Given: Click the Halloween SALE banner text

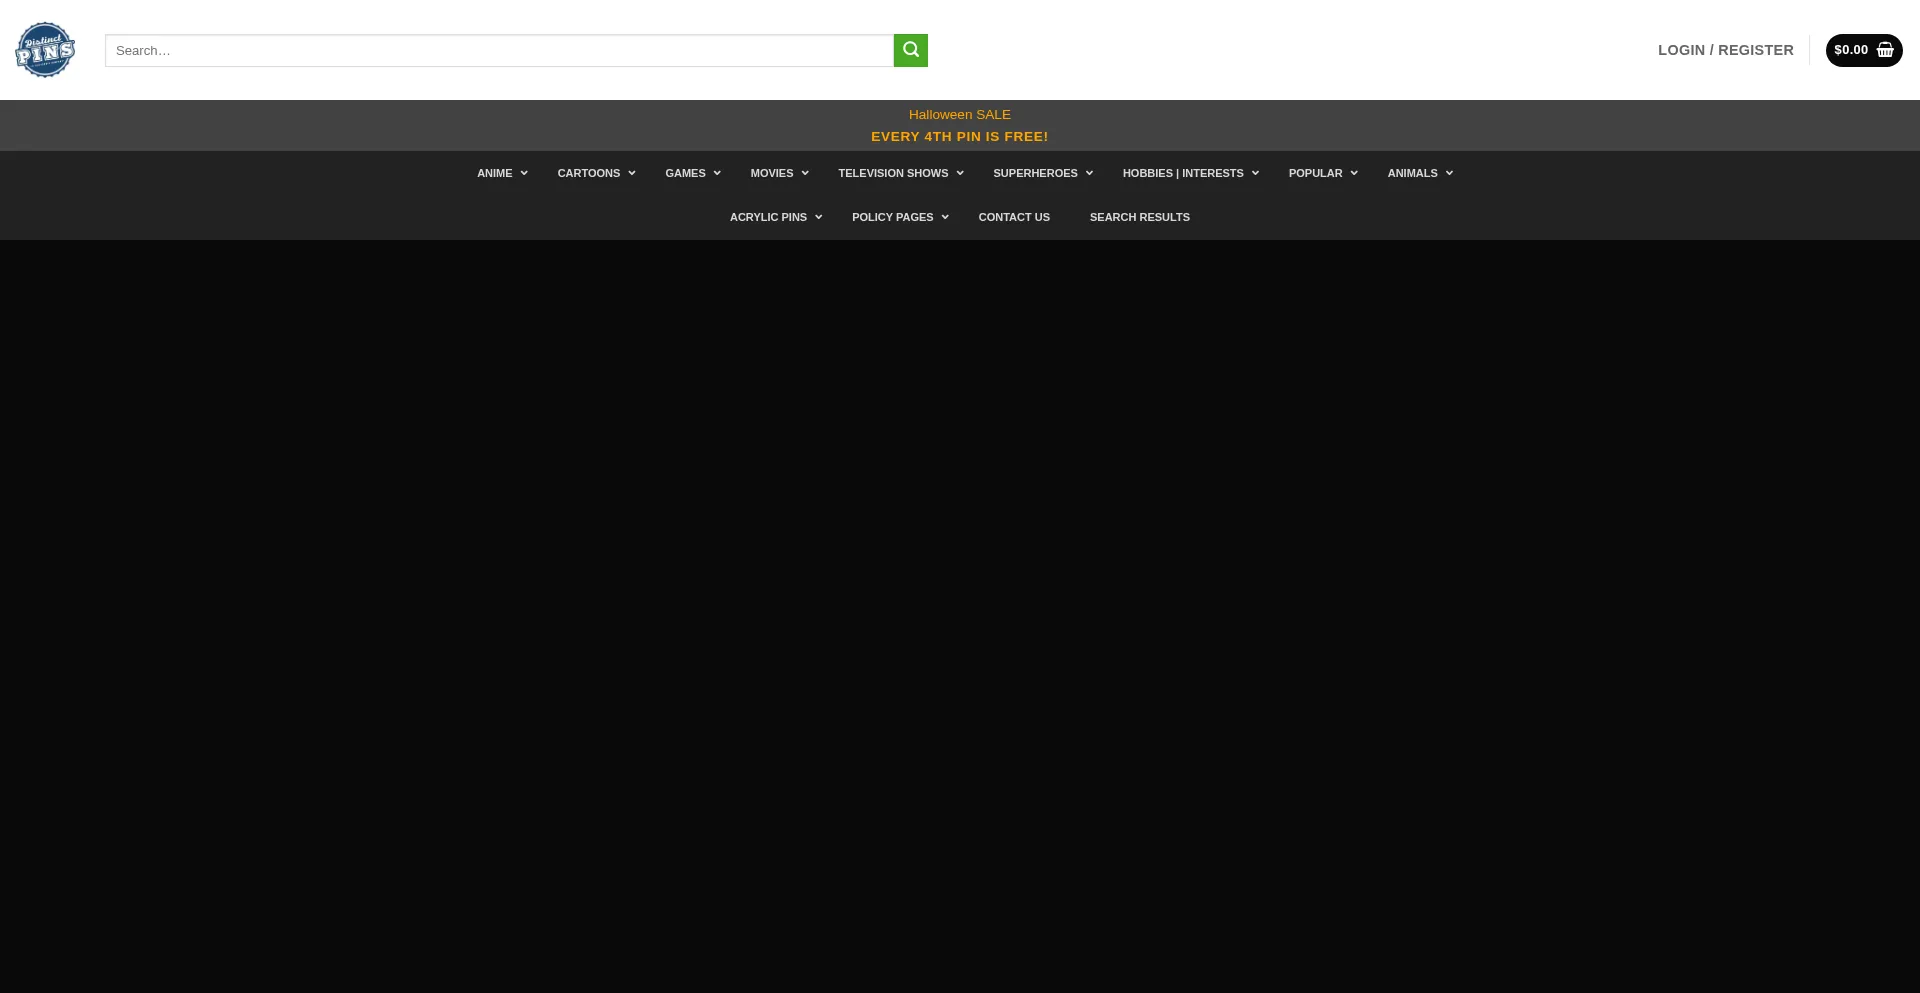Looking at the screenshot, I should click(959, 115).
